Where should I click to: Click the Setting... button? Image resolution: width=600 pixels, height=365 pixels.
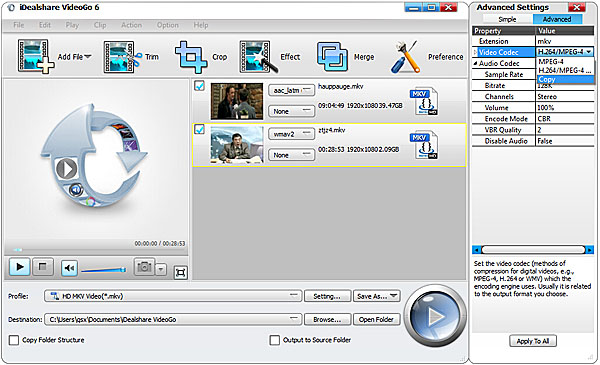(327, 297)
